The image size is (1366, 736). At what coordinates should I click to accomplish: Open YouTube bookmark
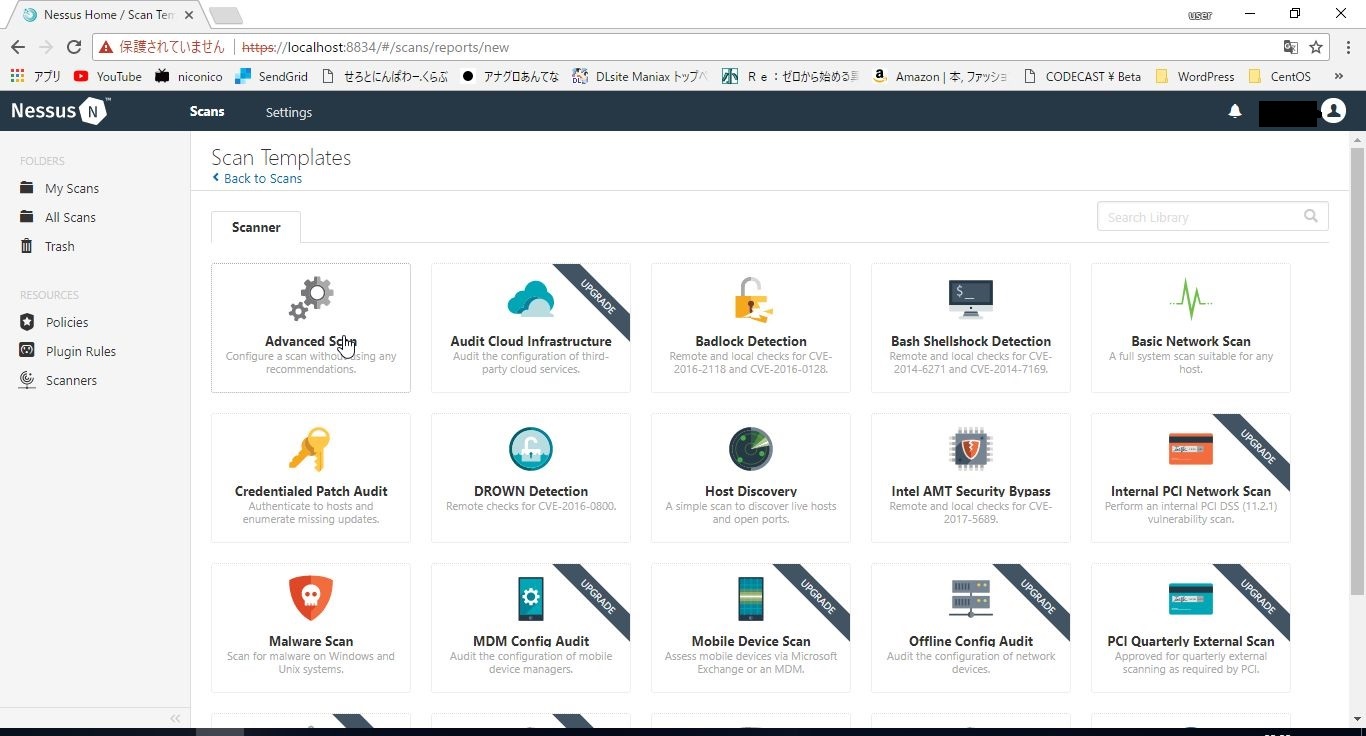(108, 76)
